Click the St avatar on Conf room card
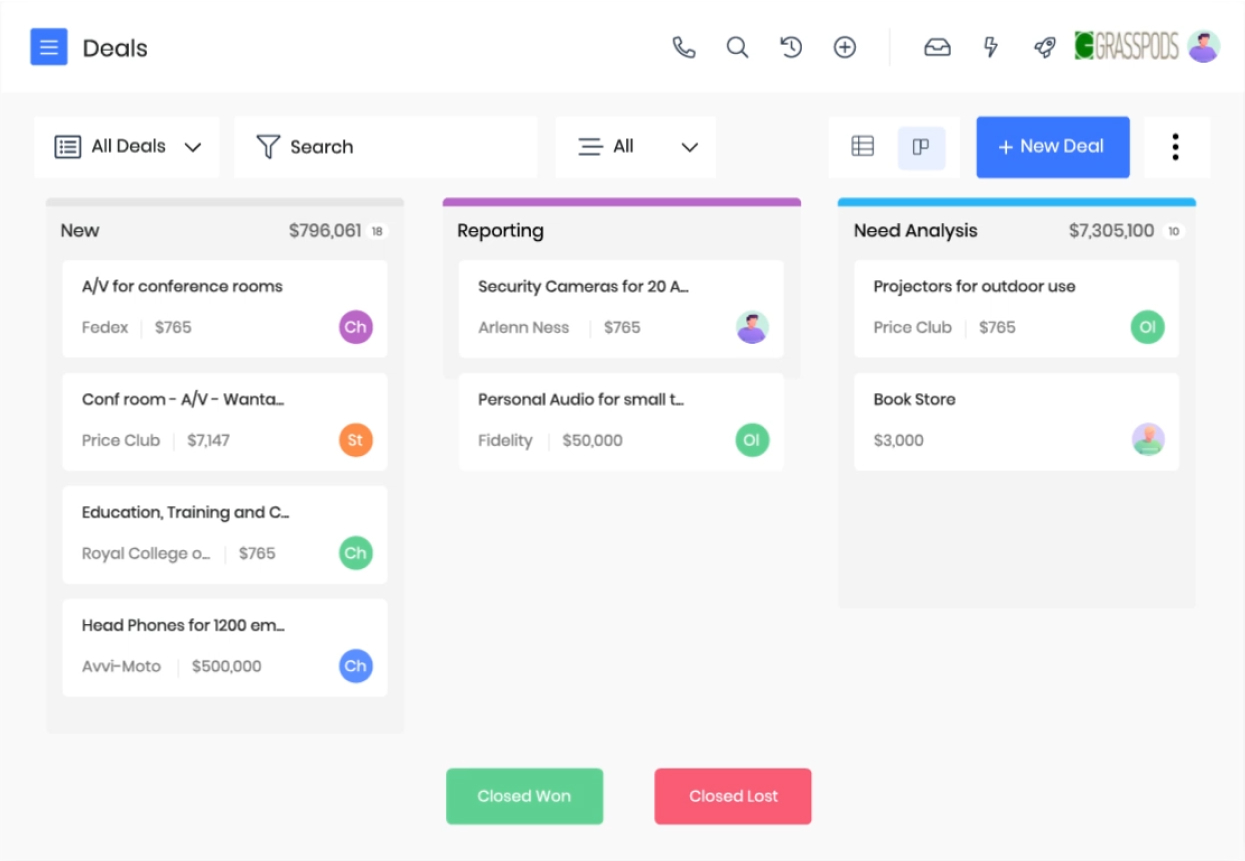 coord(356,440)
